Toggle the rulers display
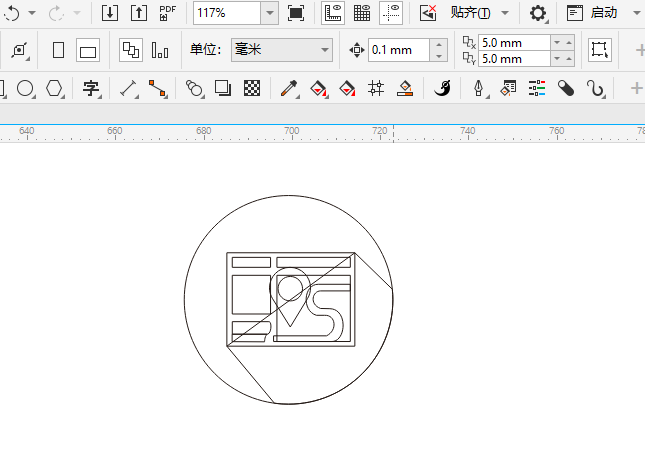This screenshot has height=466, width=645. tap(334, 13)
